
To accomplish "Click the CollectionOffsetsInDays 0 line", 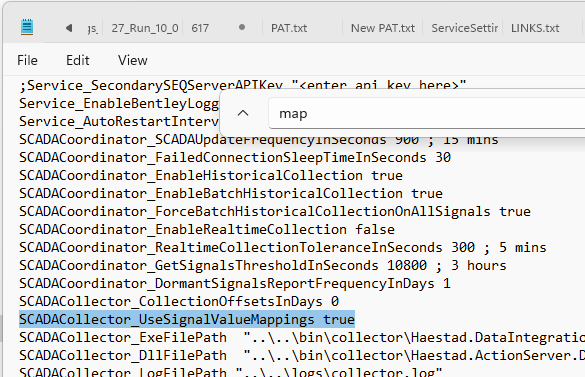I will point(179,302).
